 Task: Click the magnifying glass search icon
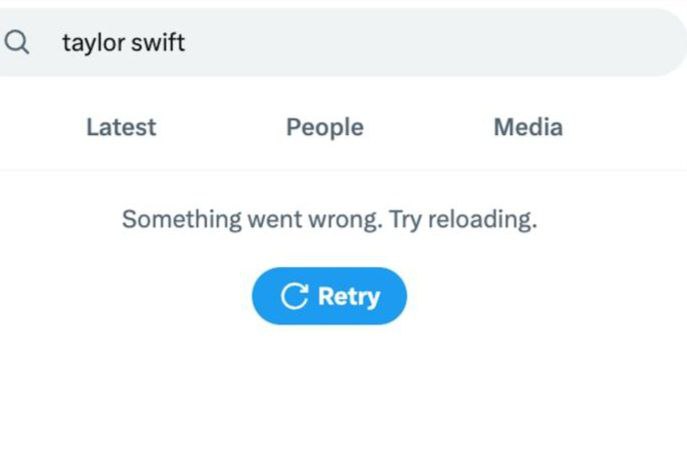tap(17, 42)
